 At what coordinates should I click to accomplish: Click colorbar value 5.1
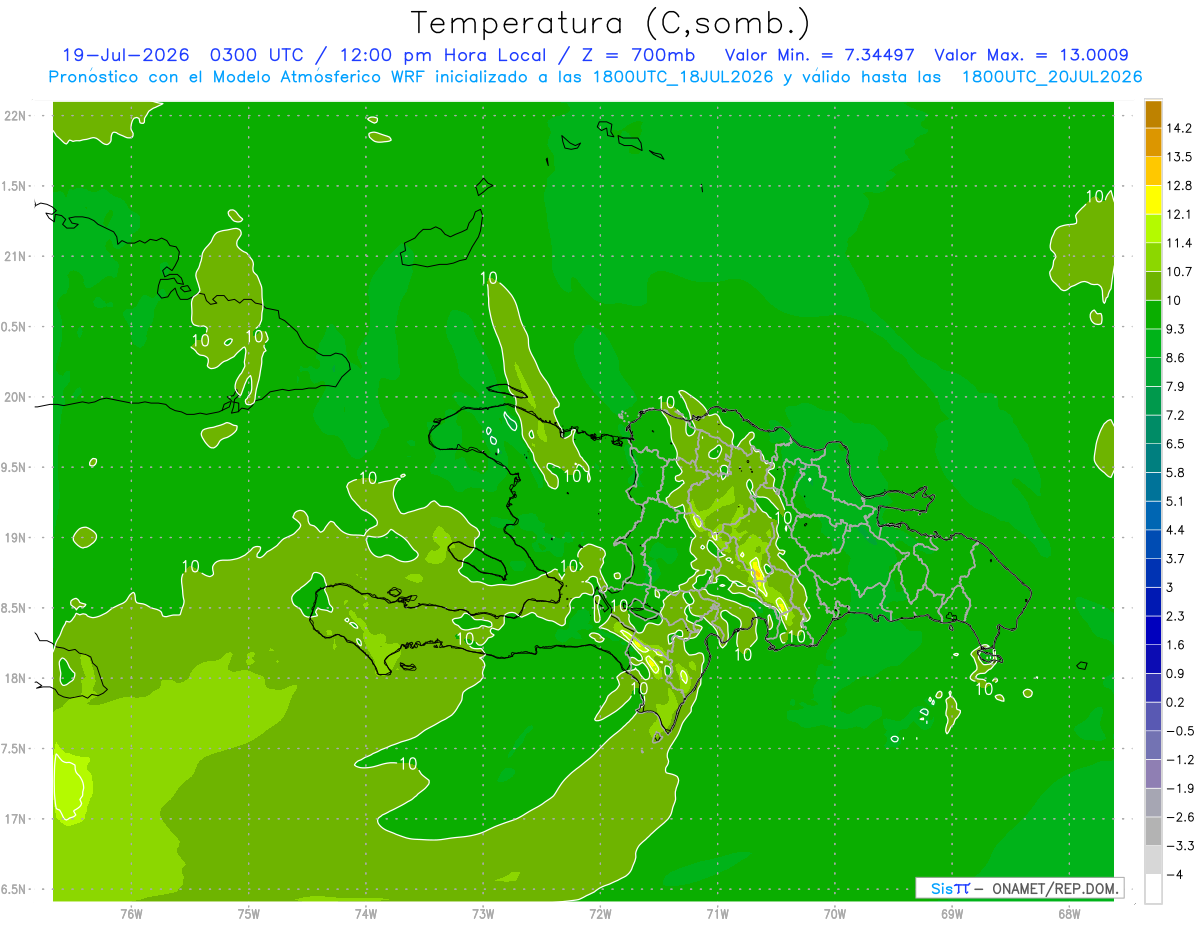[1176, 501]
